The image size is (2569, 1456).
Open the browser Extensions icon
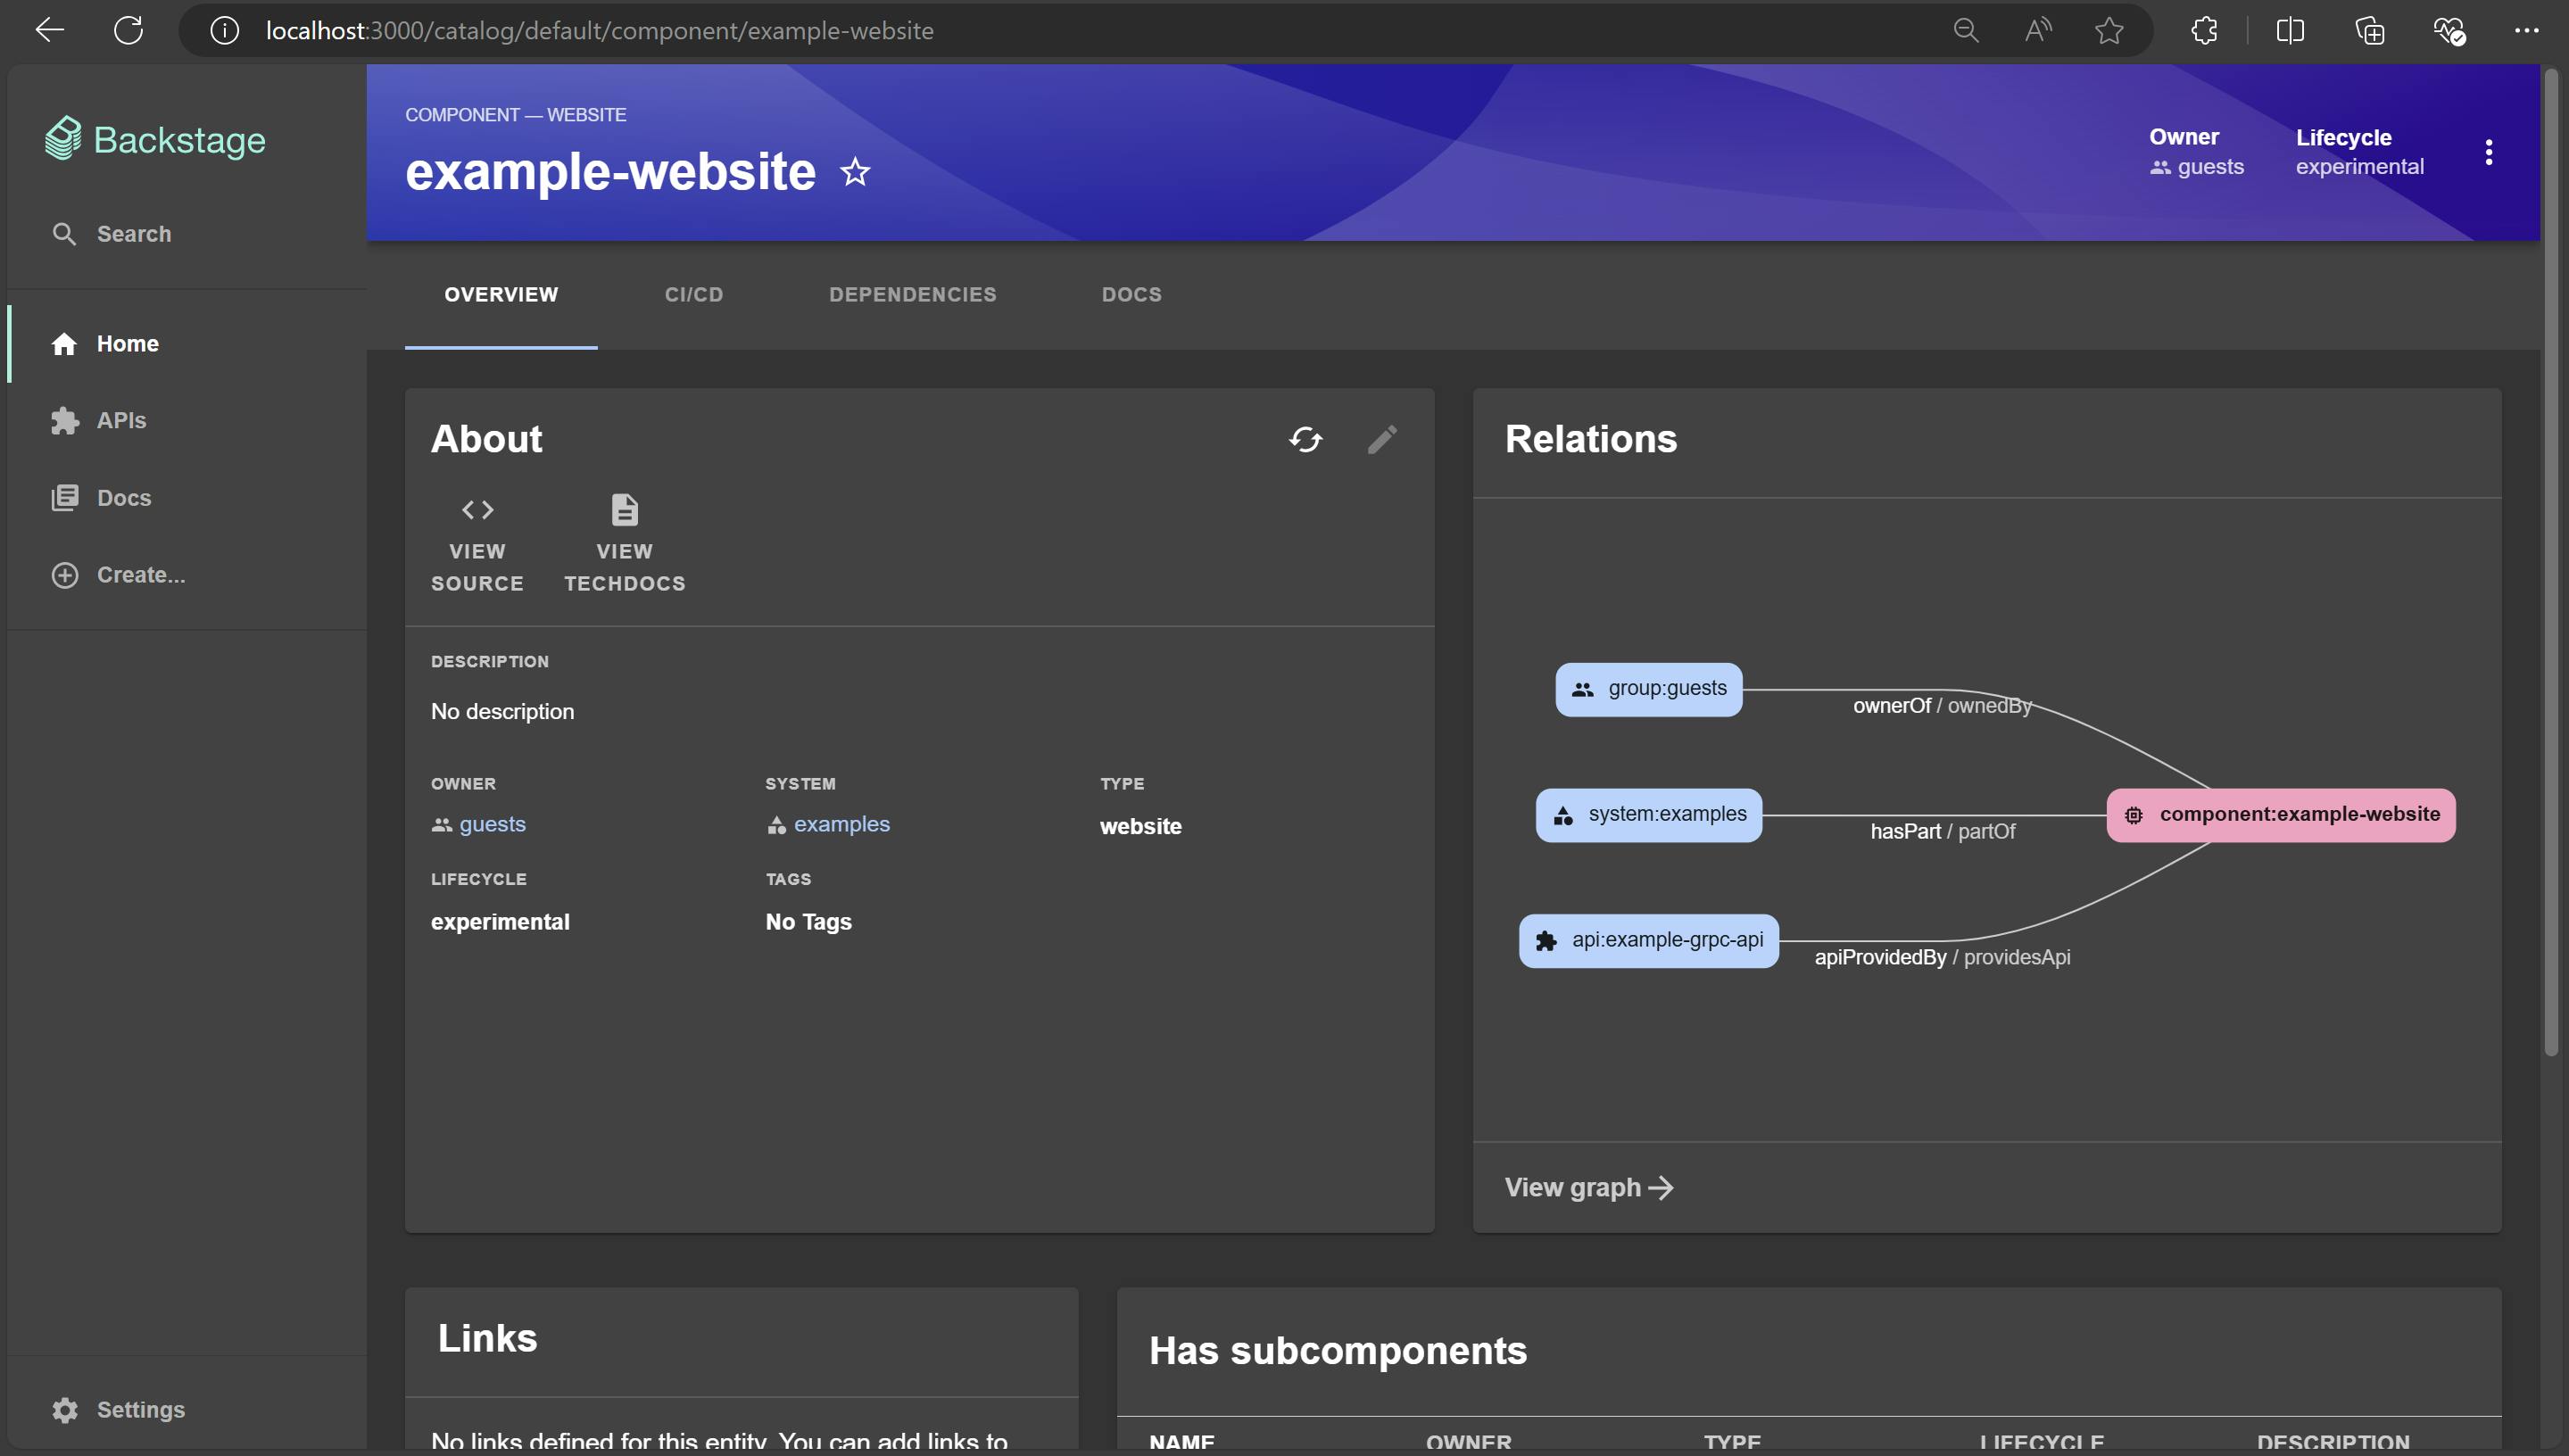tap(2204, 31)
